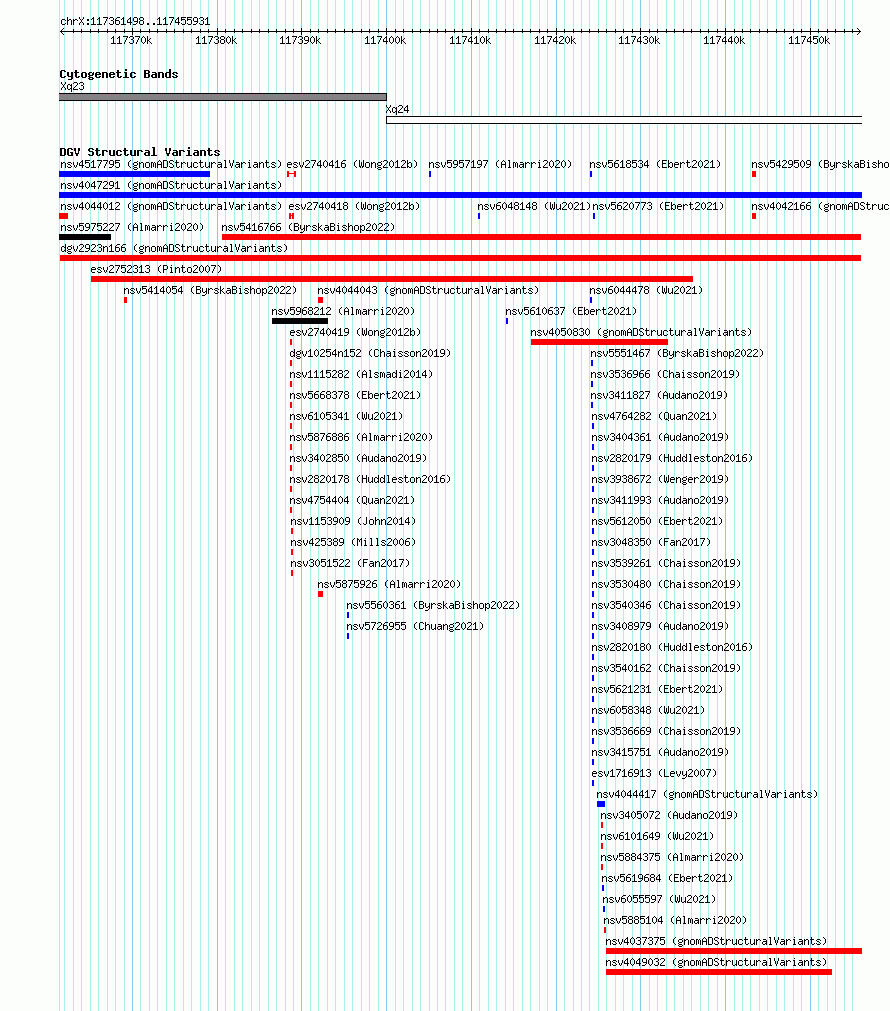Open nsv5416766 (ByrskaBishop2022) label
Viewport: 890px width, 1011px height.
[308, 227]
